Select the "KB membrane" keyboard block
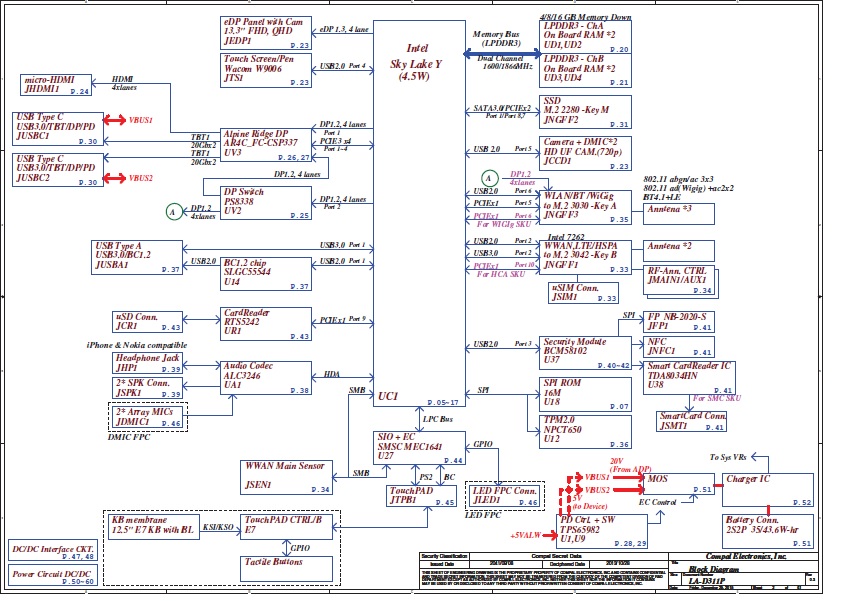This screenshot has width=851, height=601. [x=154, y=526]
